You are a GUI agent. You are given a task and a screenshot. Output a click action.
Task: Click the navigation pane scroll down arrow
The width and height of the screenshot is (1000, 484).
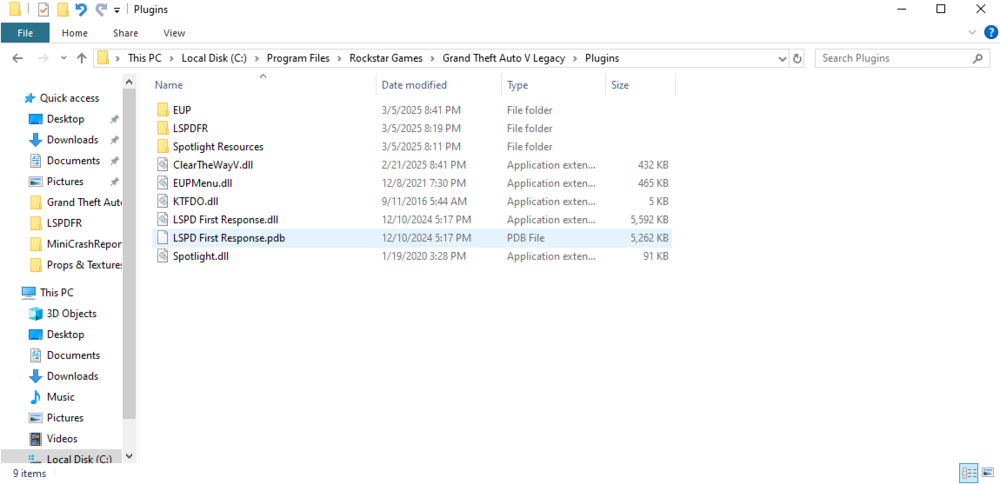pos(129,456)
